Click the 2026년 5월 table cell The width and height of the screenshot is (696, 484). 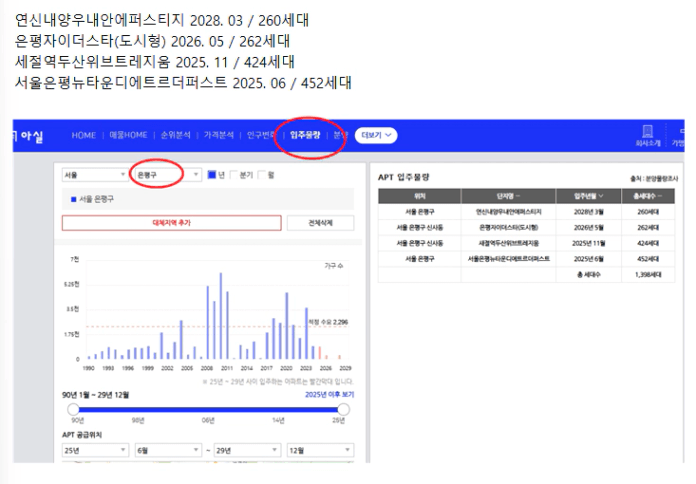coord(588,227)
